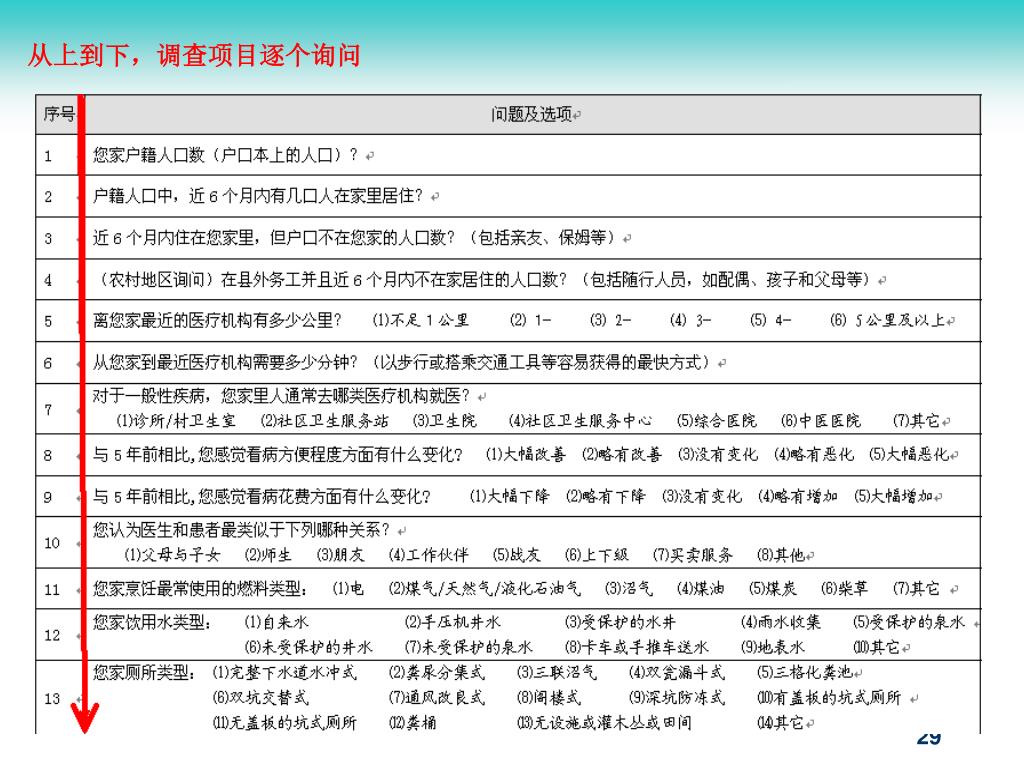Select option '(6)柴草'

[x=844, y=589]
